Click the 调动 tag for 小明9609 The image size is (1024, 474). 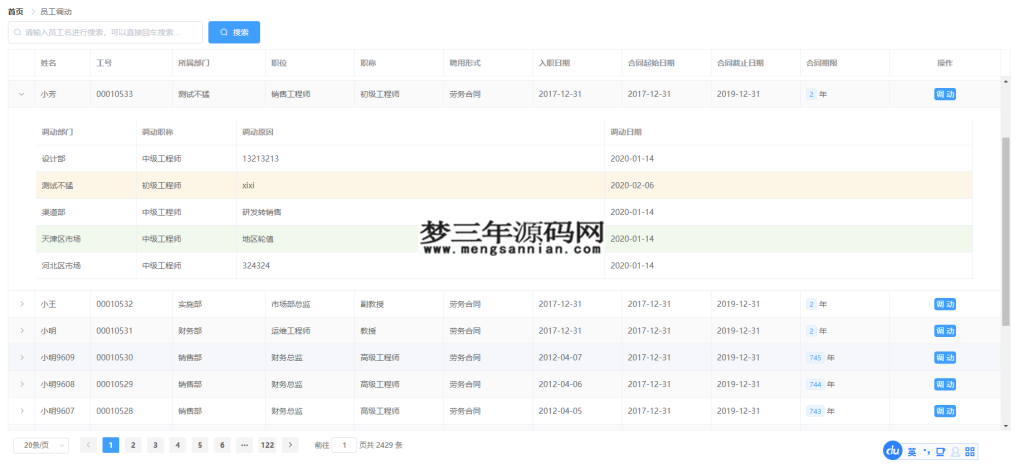[945, 358]
